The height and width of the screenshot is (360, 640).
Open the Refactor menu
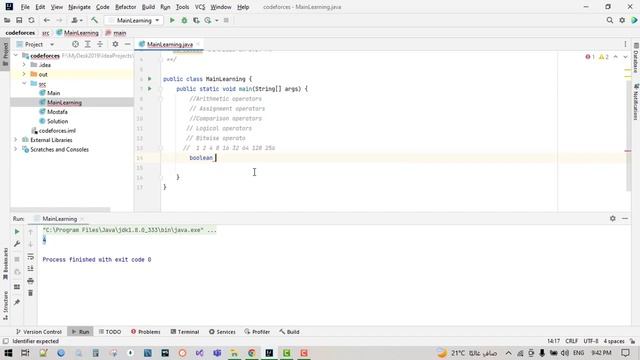click(125, 7)
